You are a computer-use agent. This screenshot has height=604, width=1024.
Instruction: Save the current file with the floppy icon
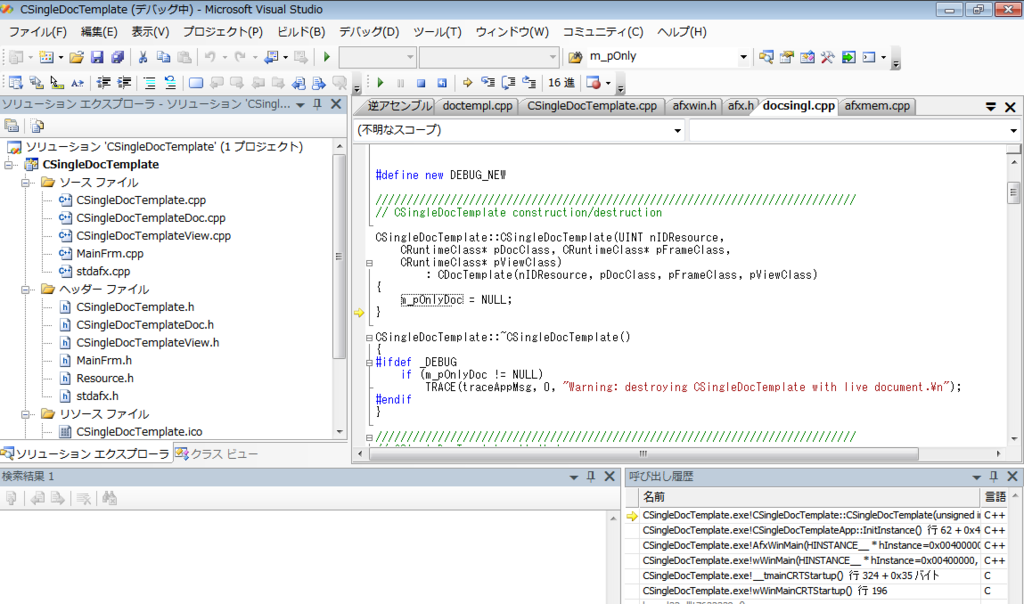[x=97, y=57]
